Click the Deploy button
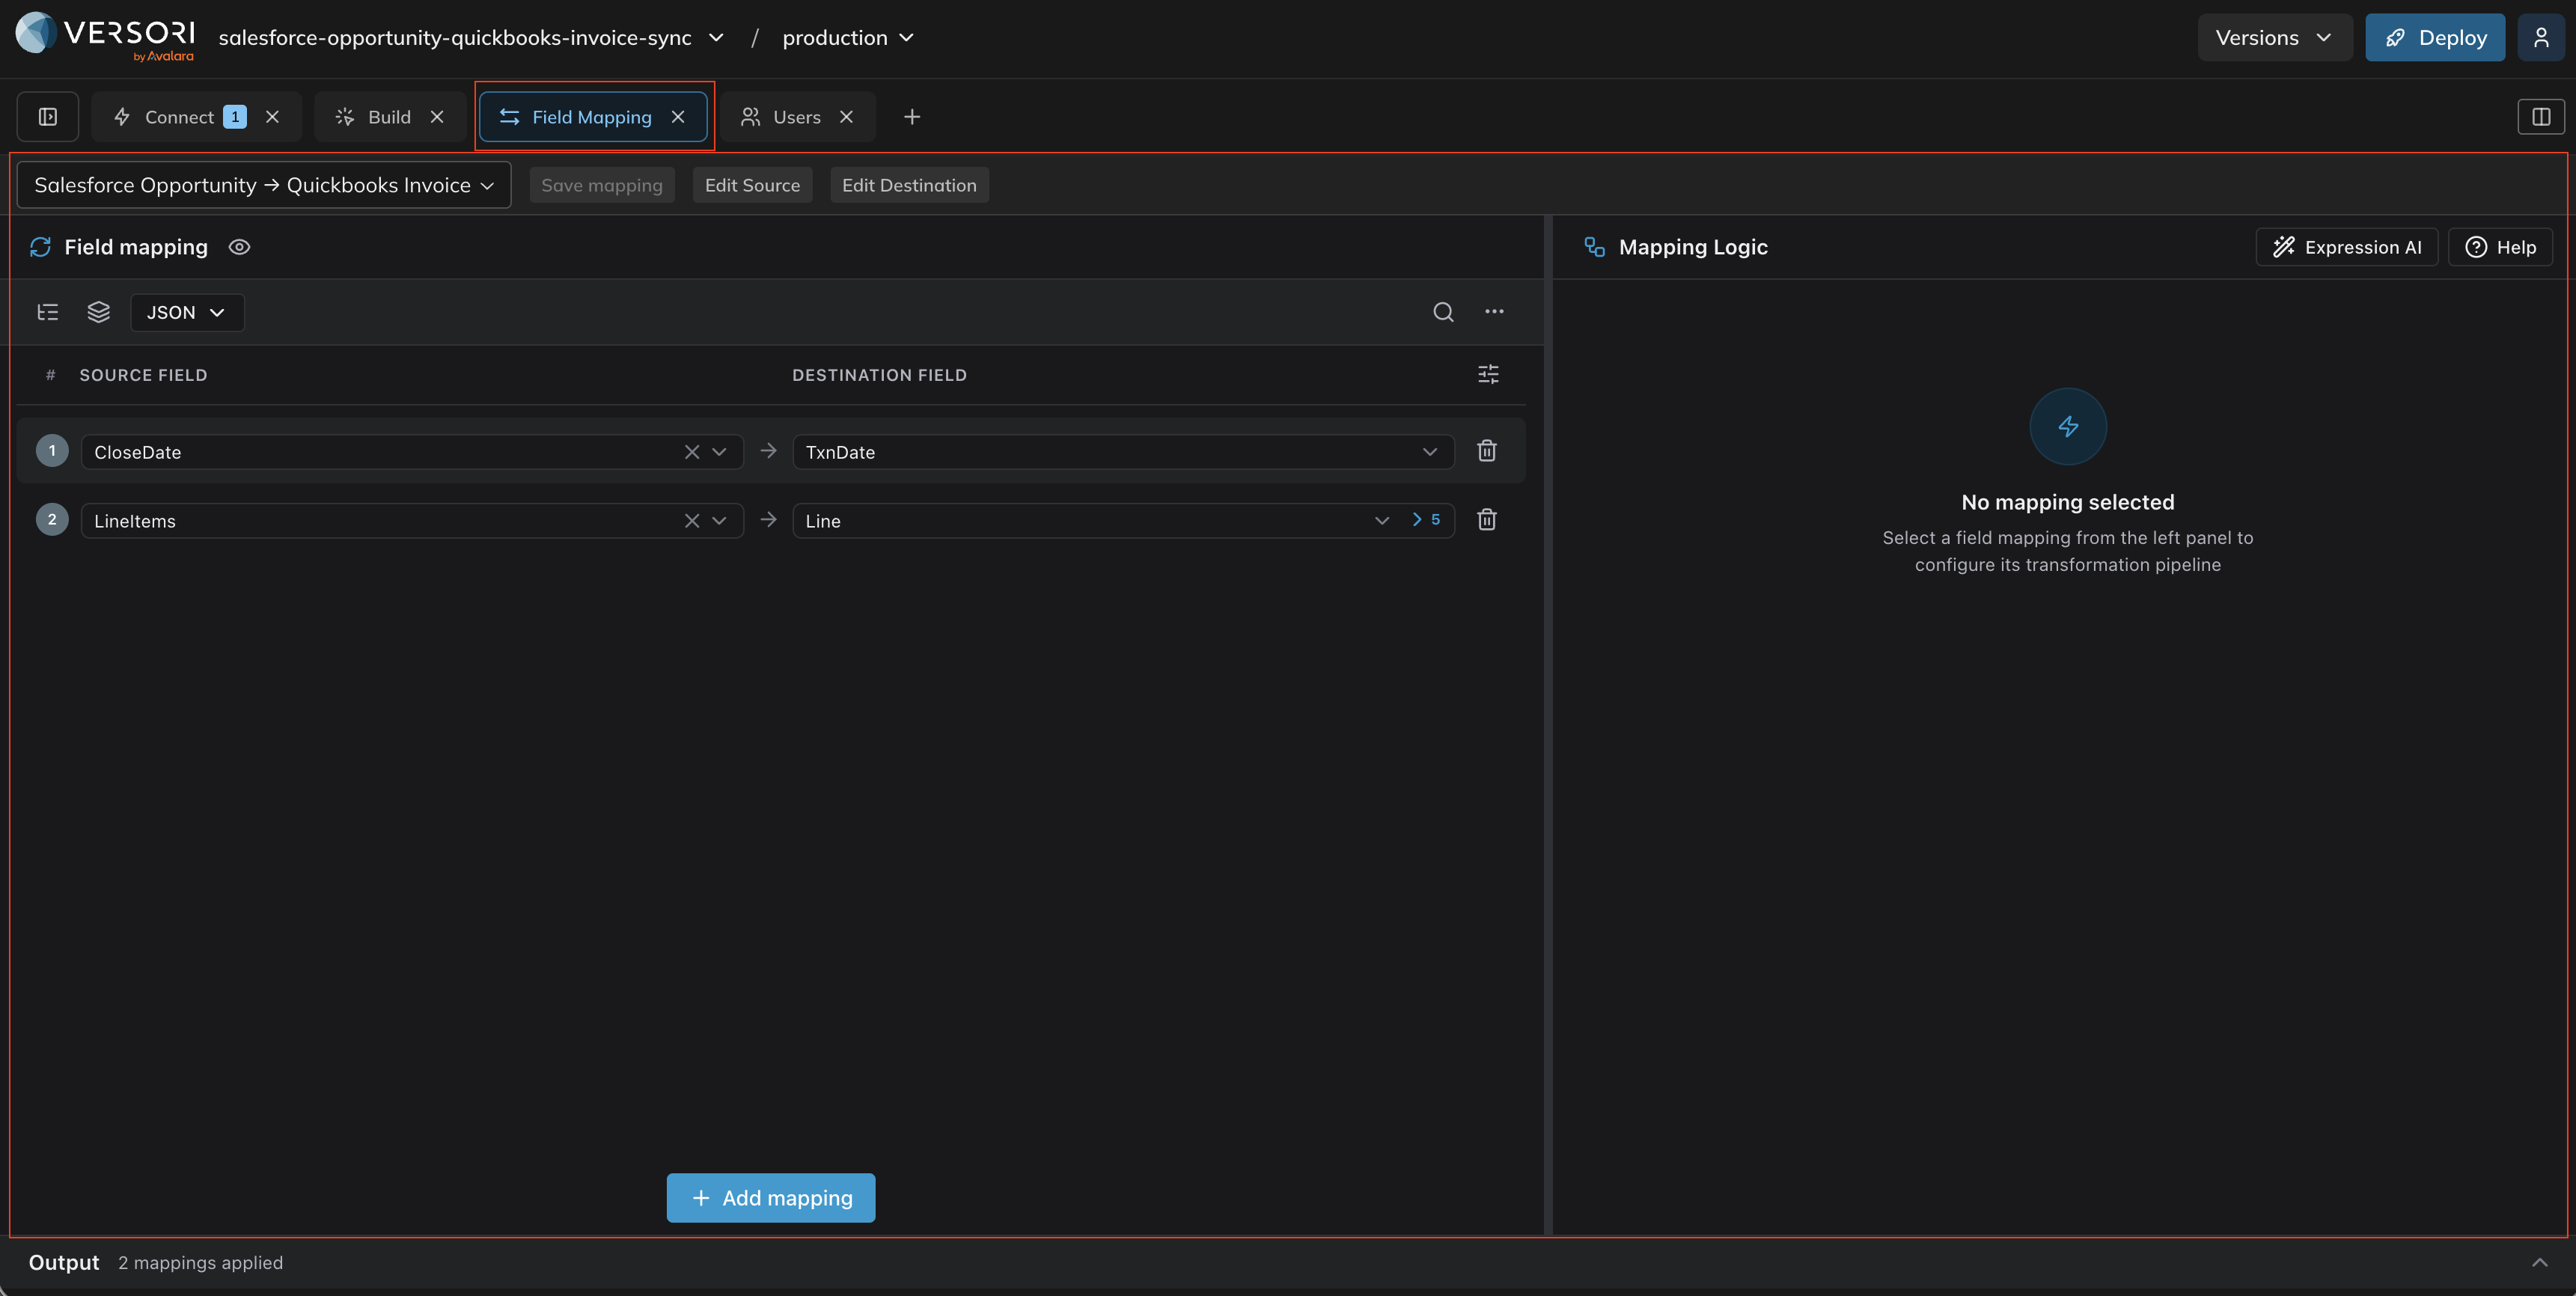Viewport: 2576px width, 1296px height. (2435, 38)
